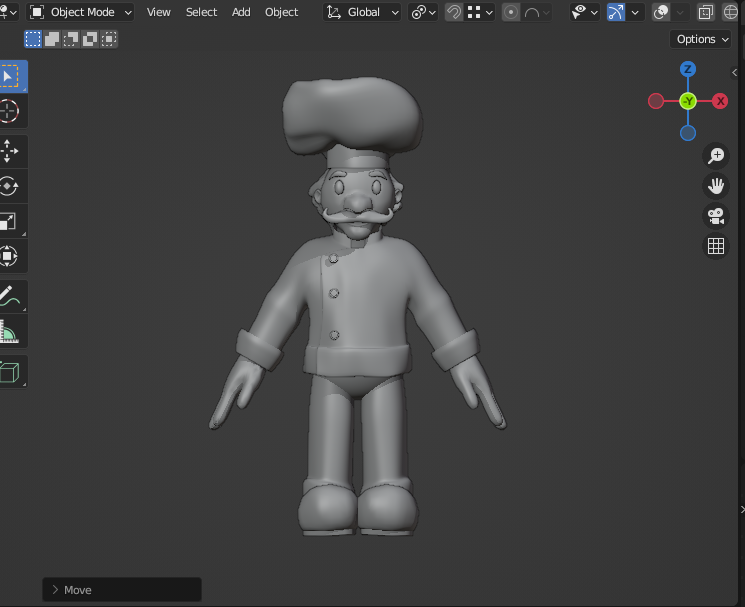Viewport: 745px width, 607px height.
Task: Toggle snapping magnet icon
Action: pos(454,12)
